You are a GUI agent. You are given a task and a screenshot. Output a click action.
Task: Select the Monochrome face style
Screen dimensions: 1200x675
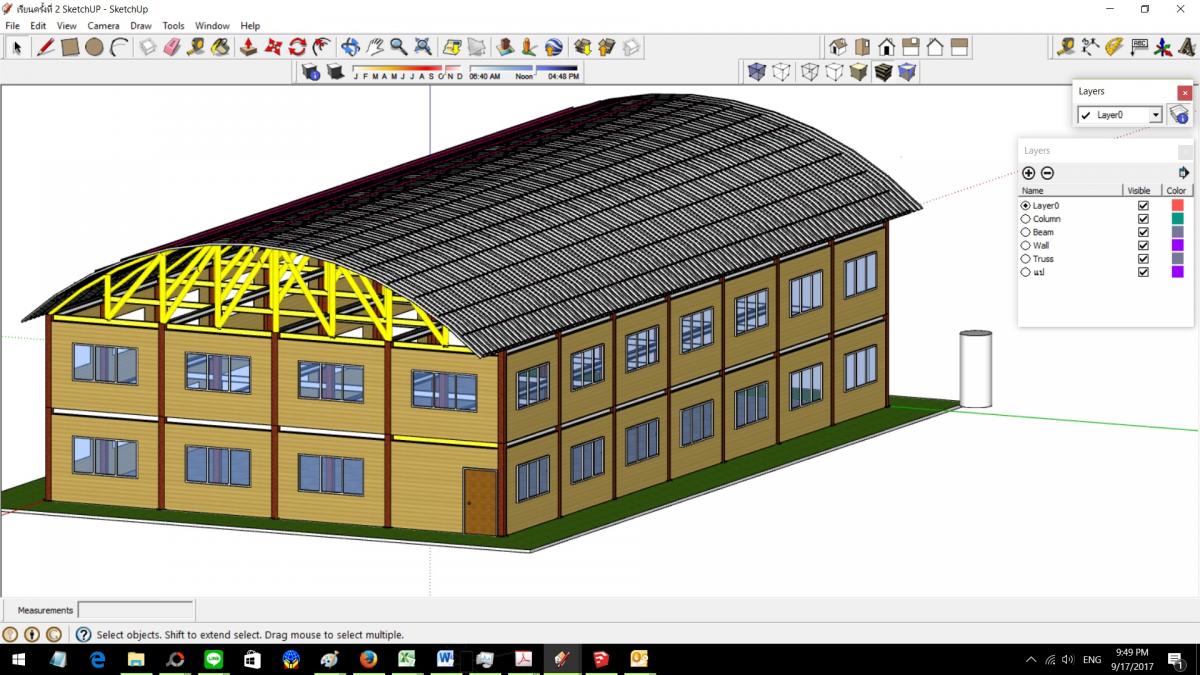907,72
